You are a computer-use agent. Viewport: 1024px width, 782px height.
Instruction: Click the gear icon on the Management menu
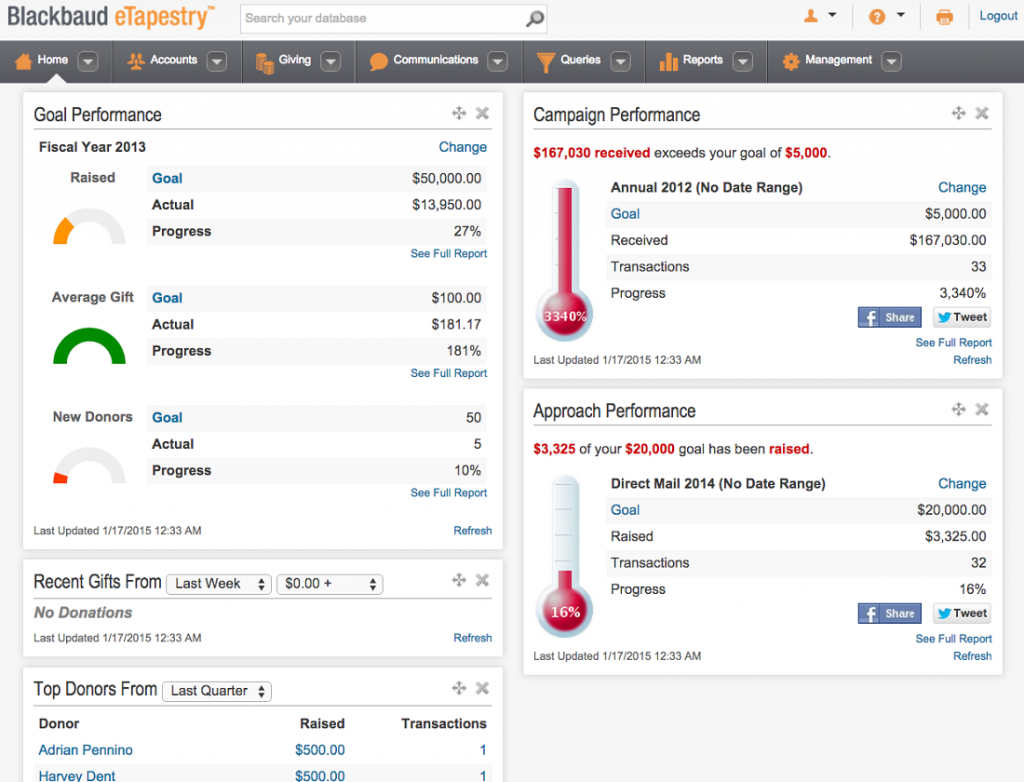tap(793, 60)
